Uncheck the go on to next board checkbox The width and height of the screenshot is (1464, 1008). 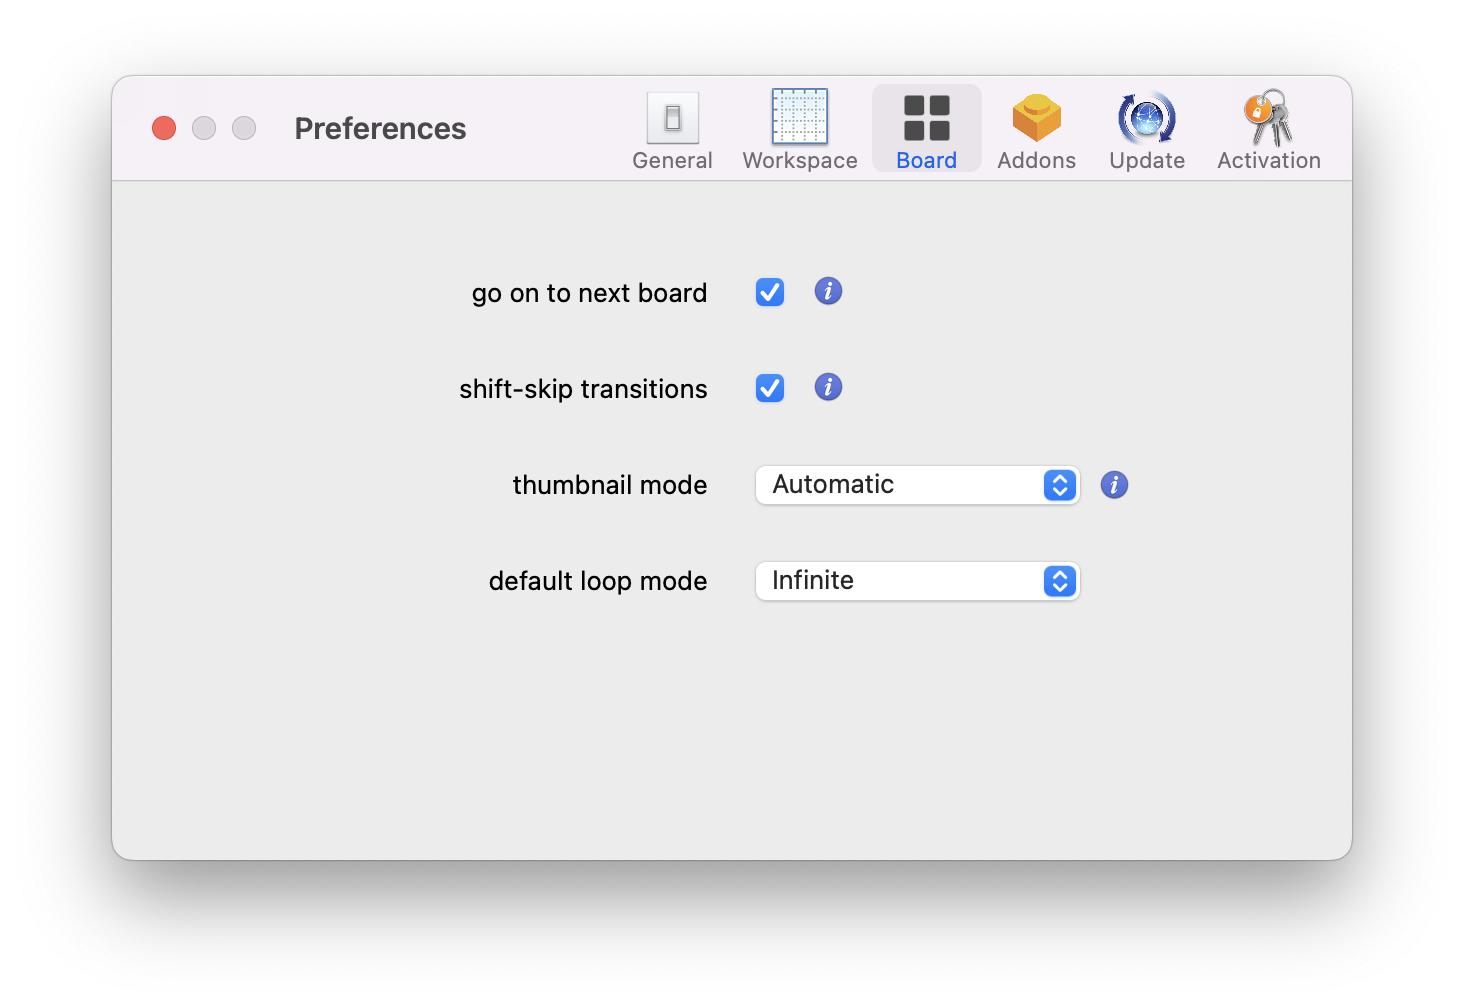(x=770, y=292)
